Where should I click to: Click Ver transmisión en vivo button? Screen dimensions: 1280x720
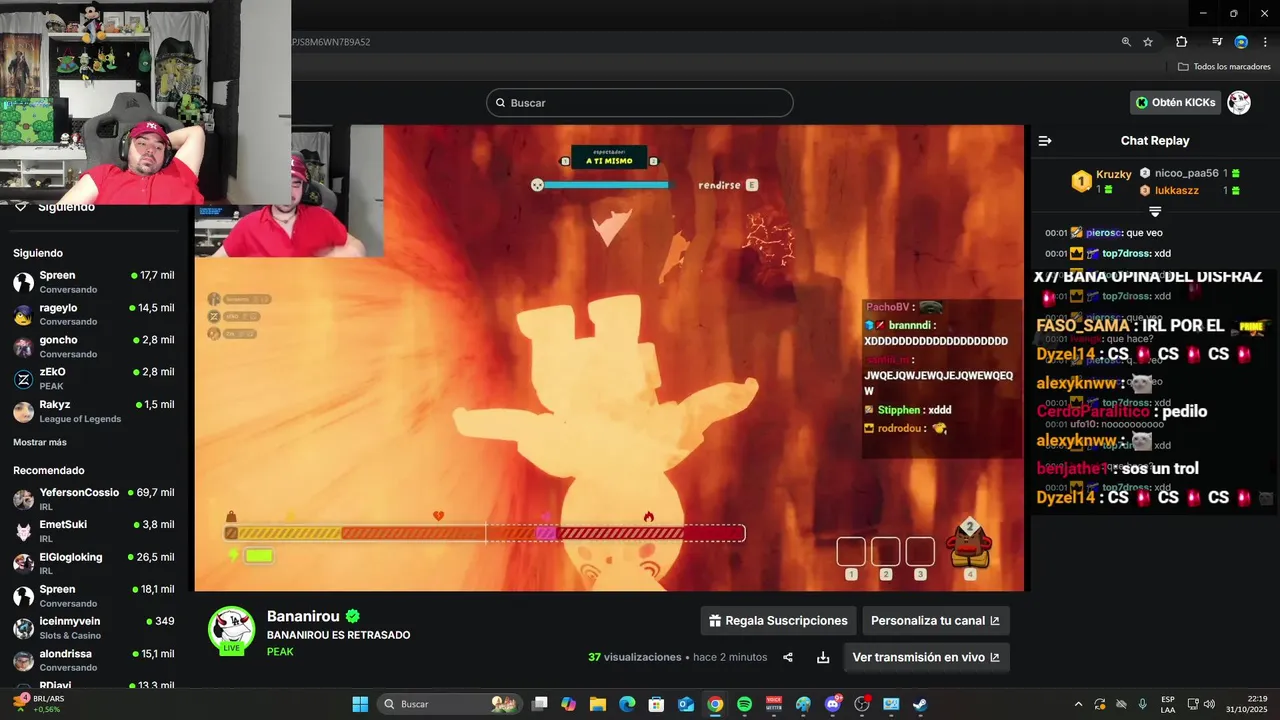(x=926, y=657)
